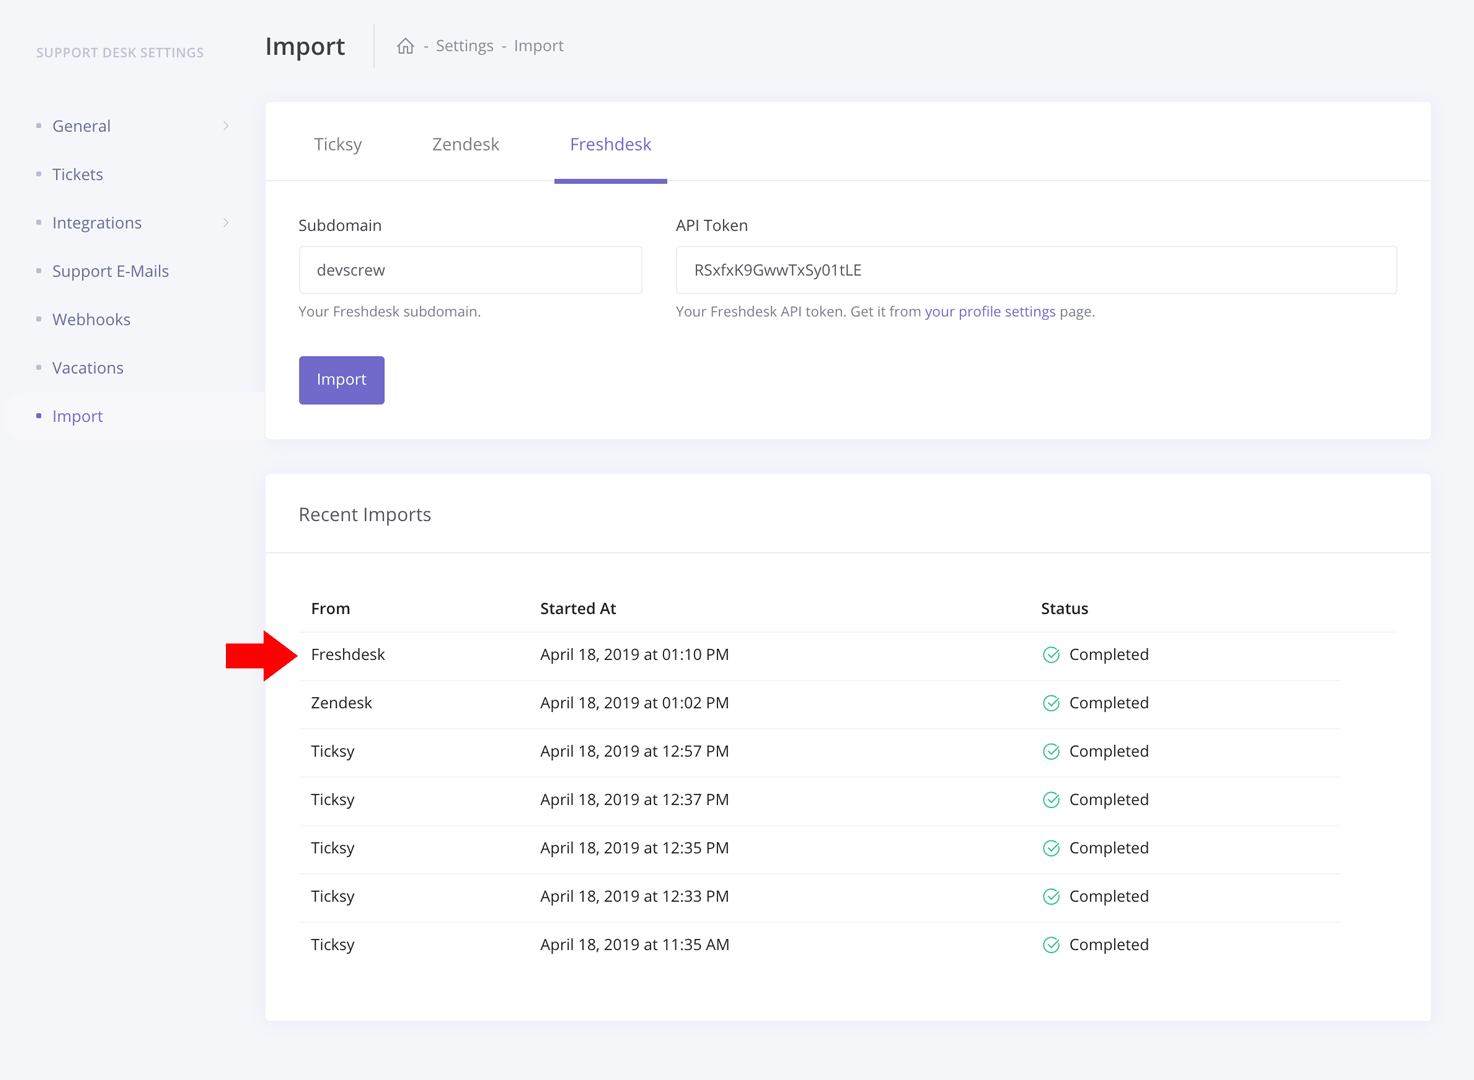This screenshot has width=1474, height=1080.
Task: Click the April 18, 2019 at 12:35 PM cell
Action: point(634,848)
